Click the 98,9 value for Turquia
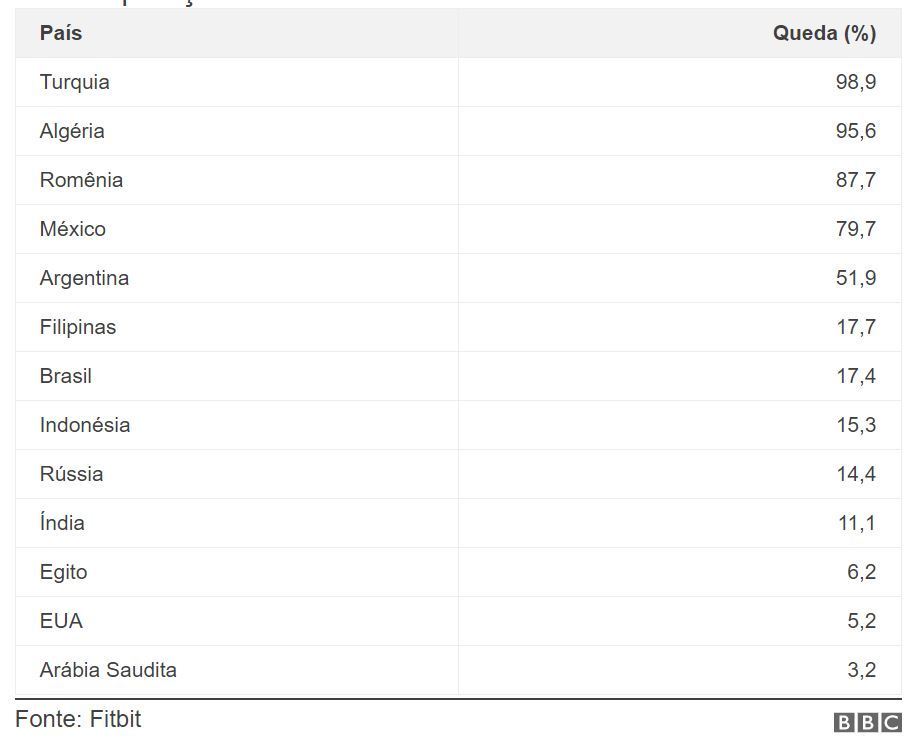919x754 pixels. pos(856,82)
